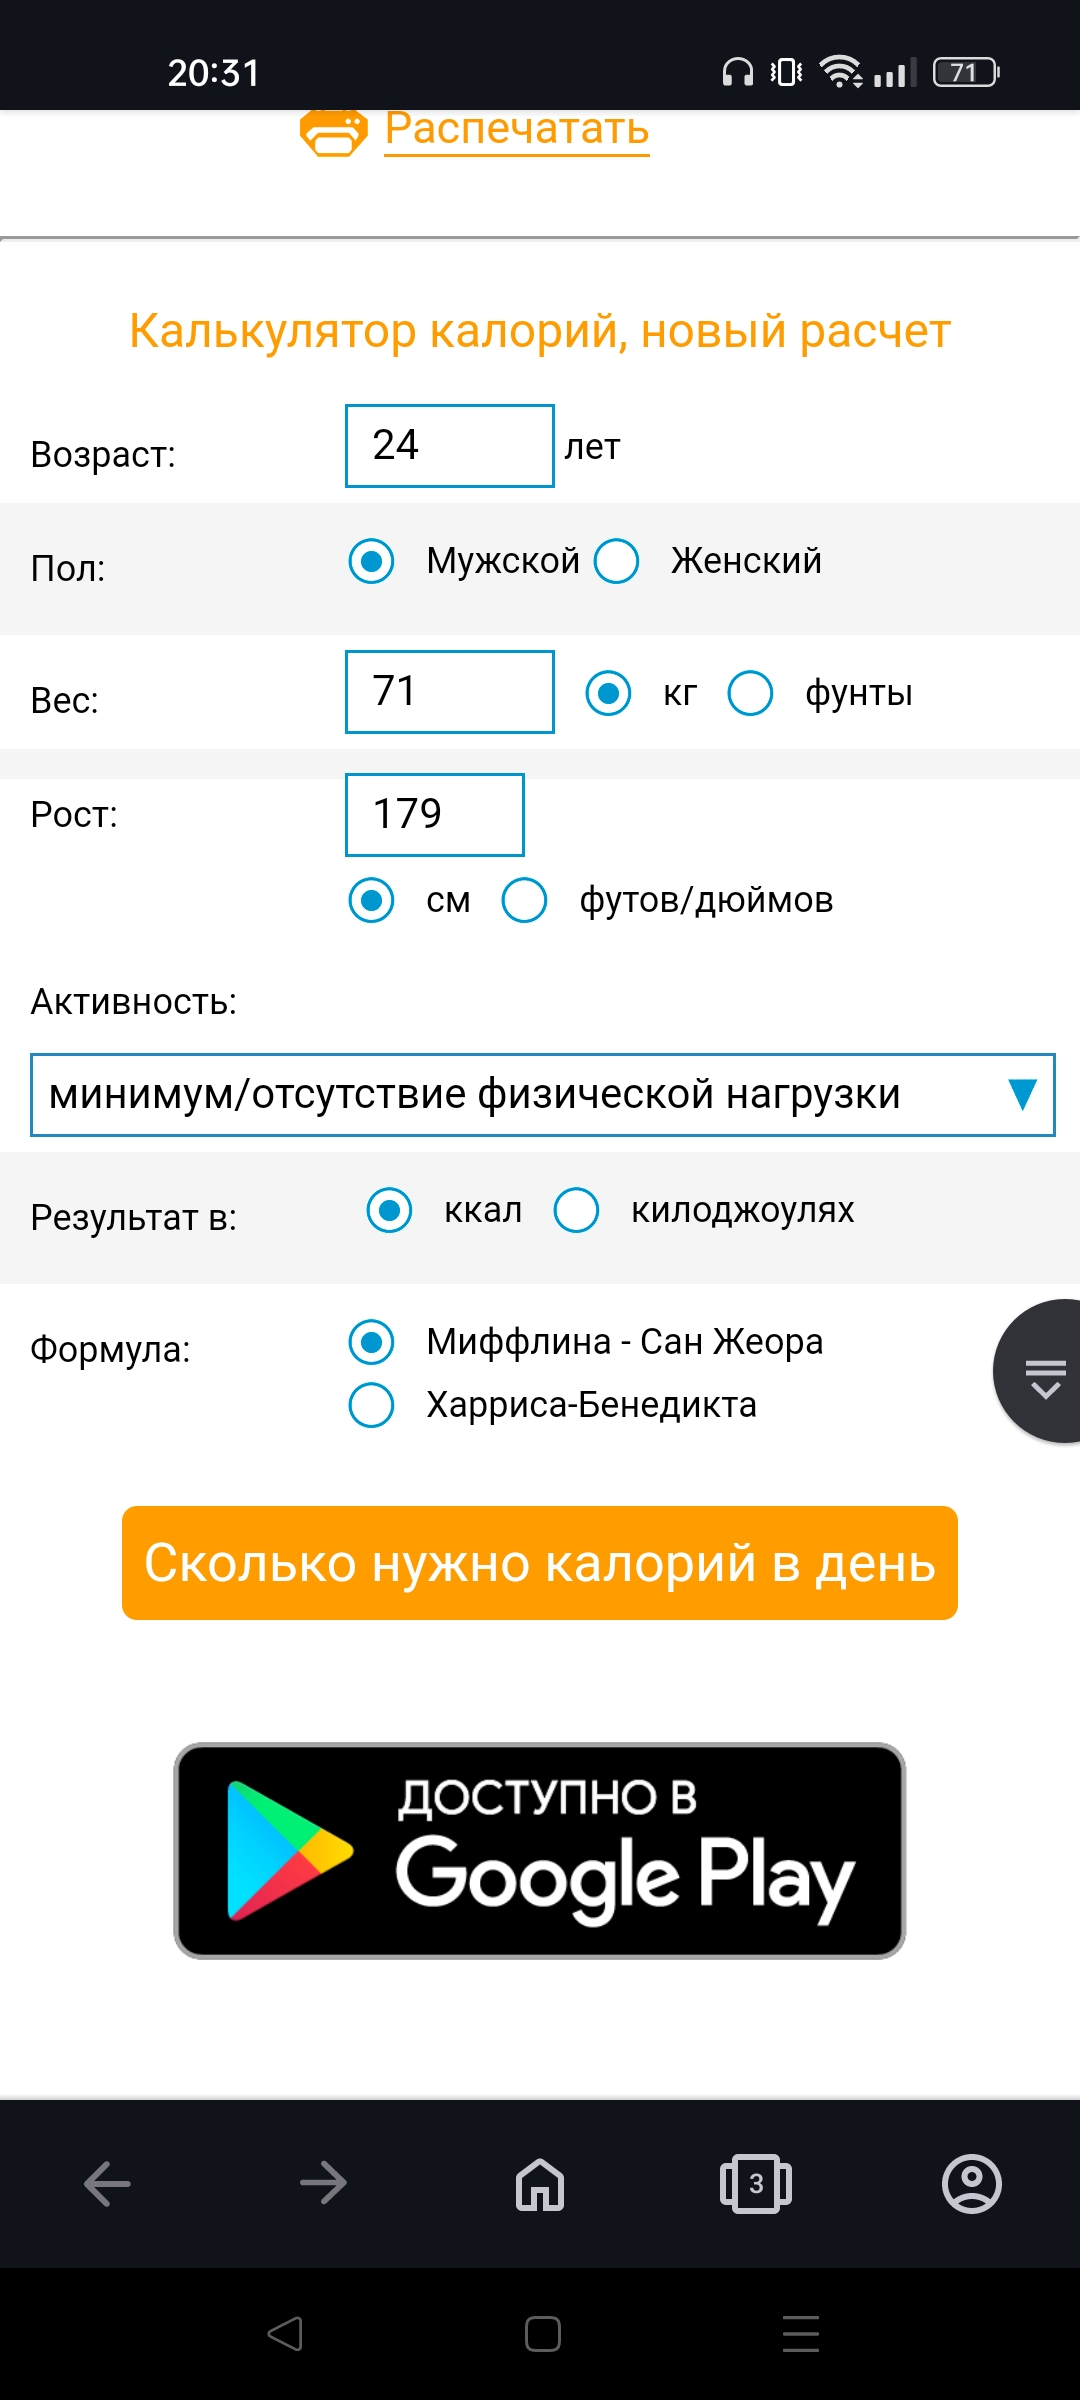This screenshot has height=2400, width=1080.
Task: Open the browser profile account icon
Action: pyautogui.click(x=971, y=2182)
